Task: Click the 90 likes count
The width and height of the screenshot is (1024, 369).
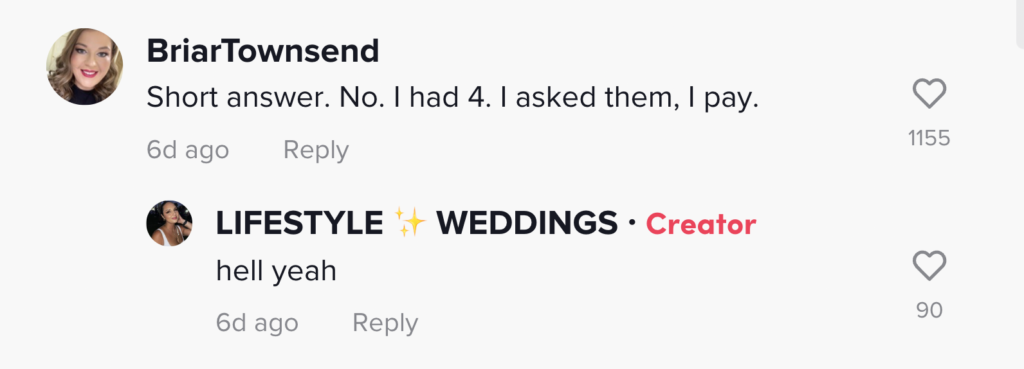Action: pos(929,311)
